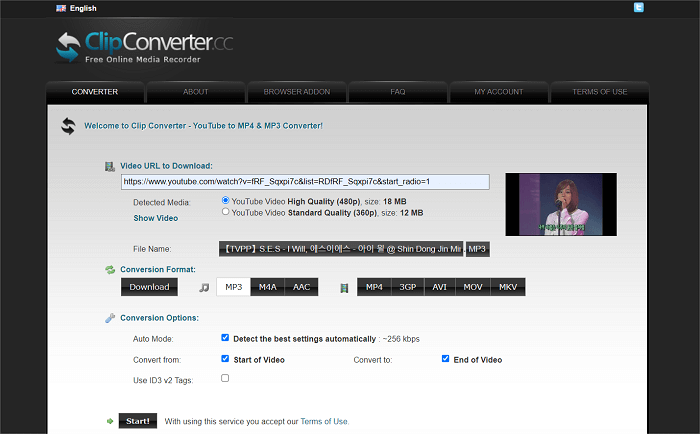Open the BROWSER ADDON tab
Screen dimensions: 700x434
click(297, 92)
